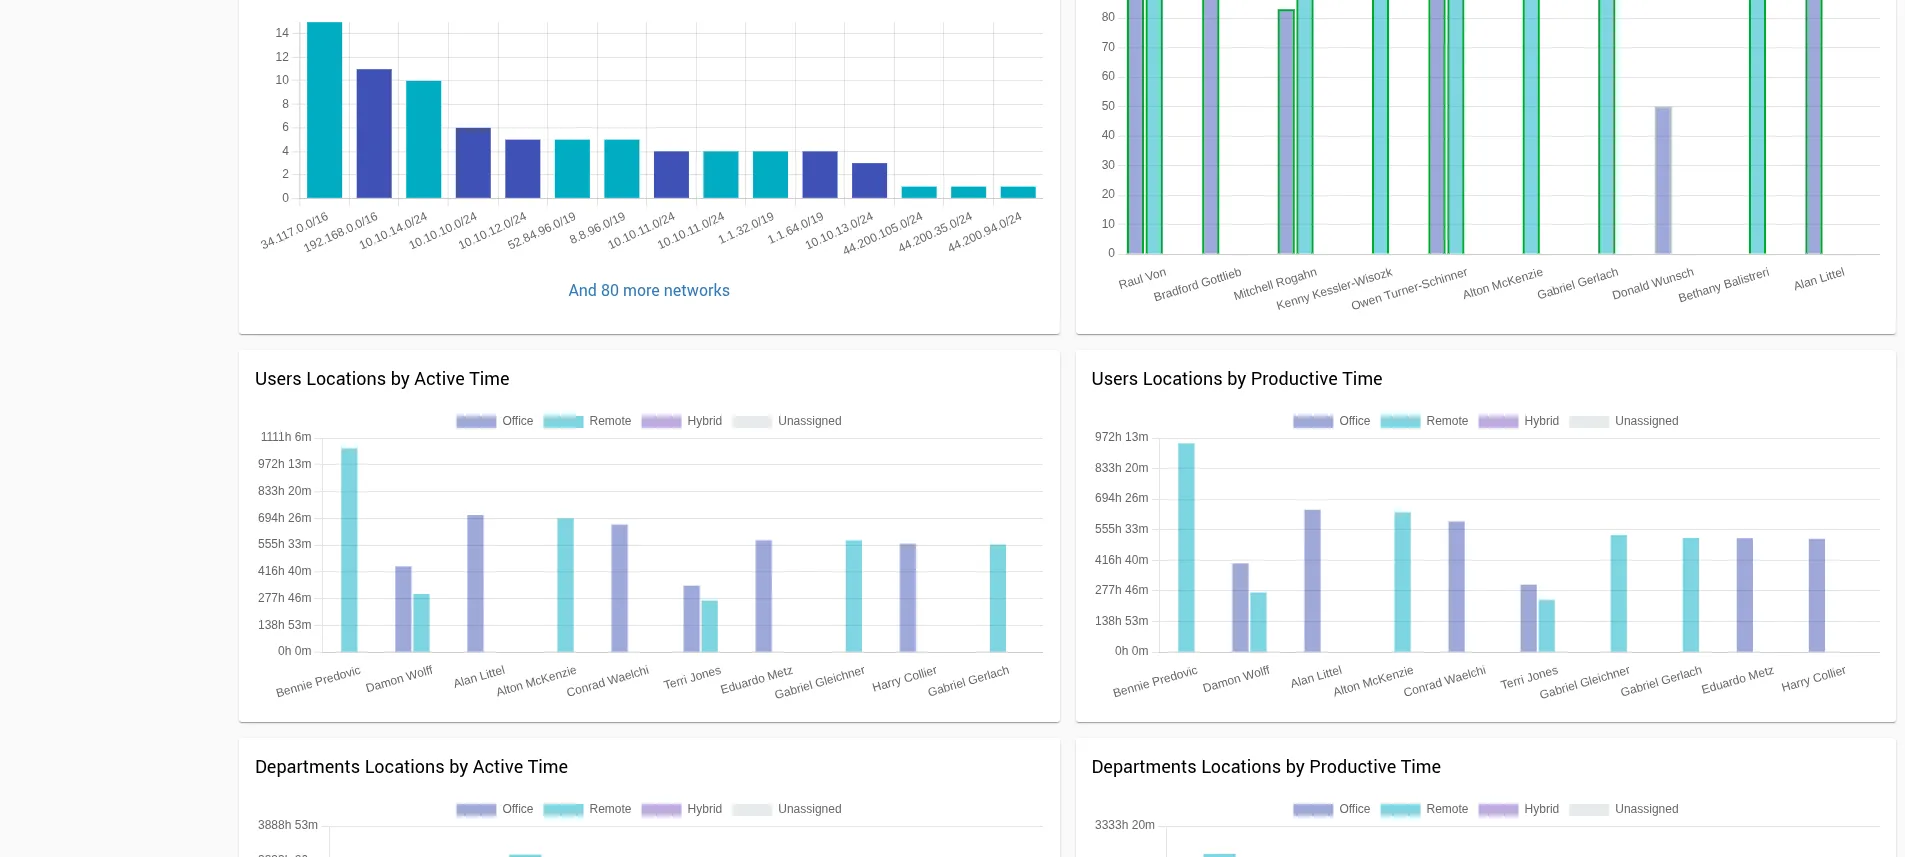1905x857 pixels.
Task: Click the 10.10.10.0/24 network bar
Action: pos(473,163)
